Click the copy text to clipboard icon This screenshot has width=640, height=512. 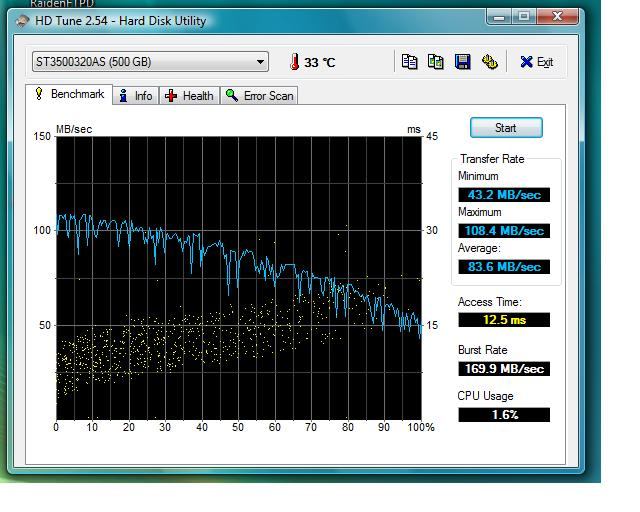409,62
